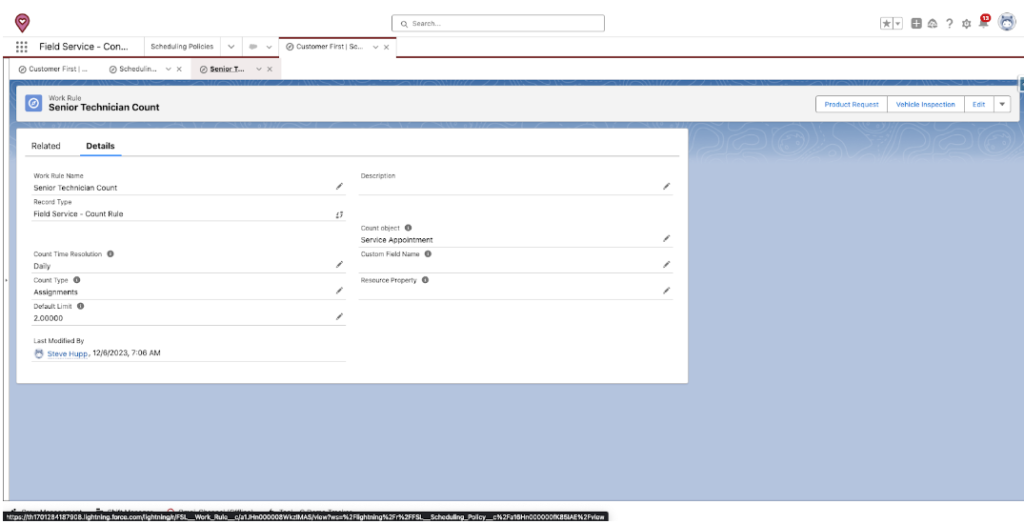
Task: Click the 'Assignments' count type value
Action: pos(56,292)
